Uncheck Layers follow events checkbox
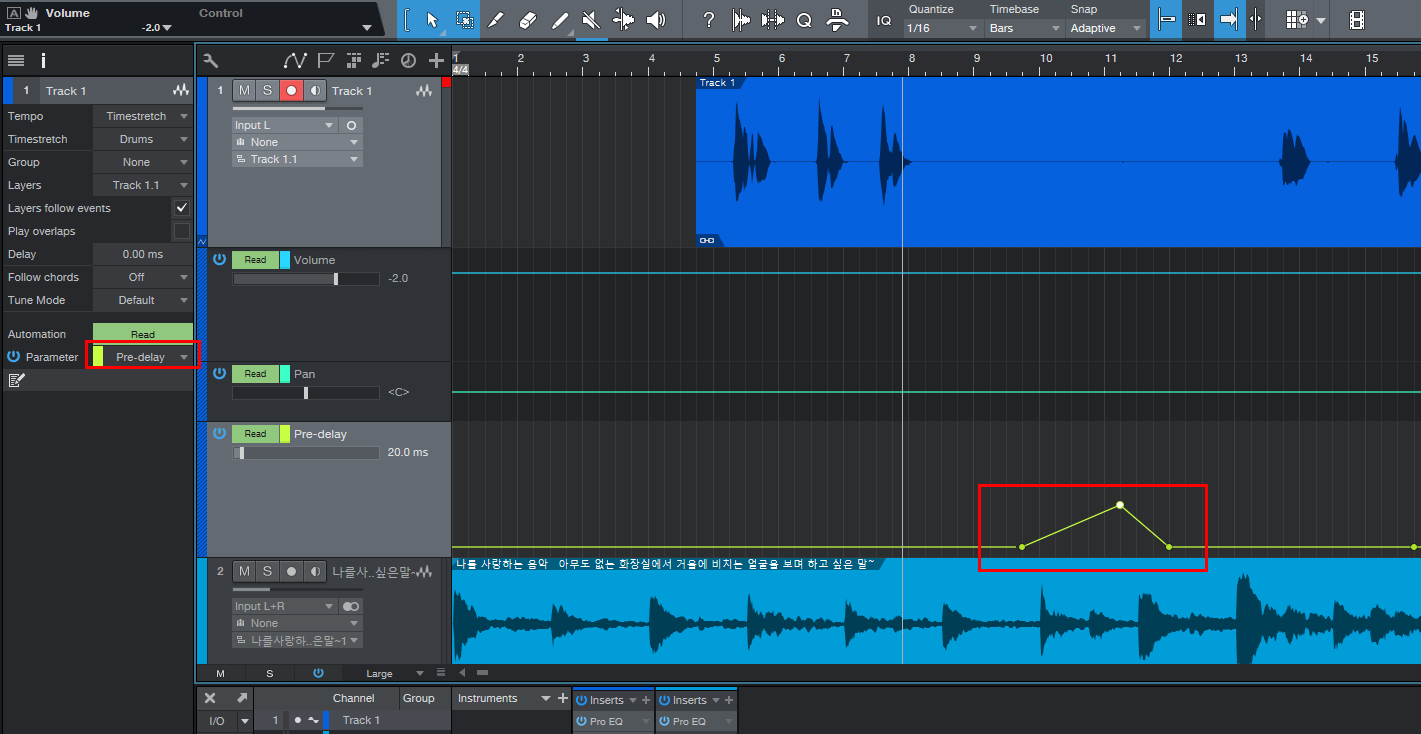Screen dimensions: 1421x734 click(x=181, y=208)
